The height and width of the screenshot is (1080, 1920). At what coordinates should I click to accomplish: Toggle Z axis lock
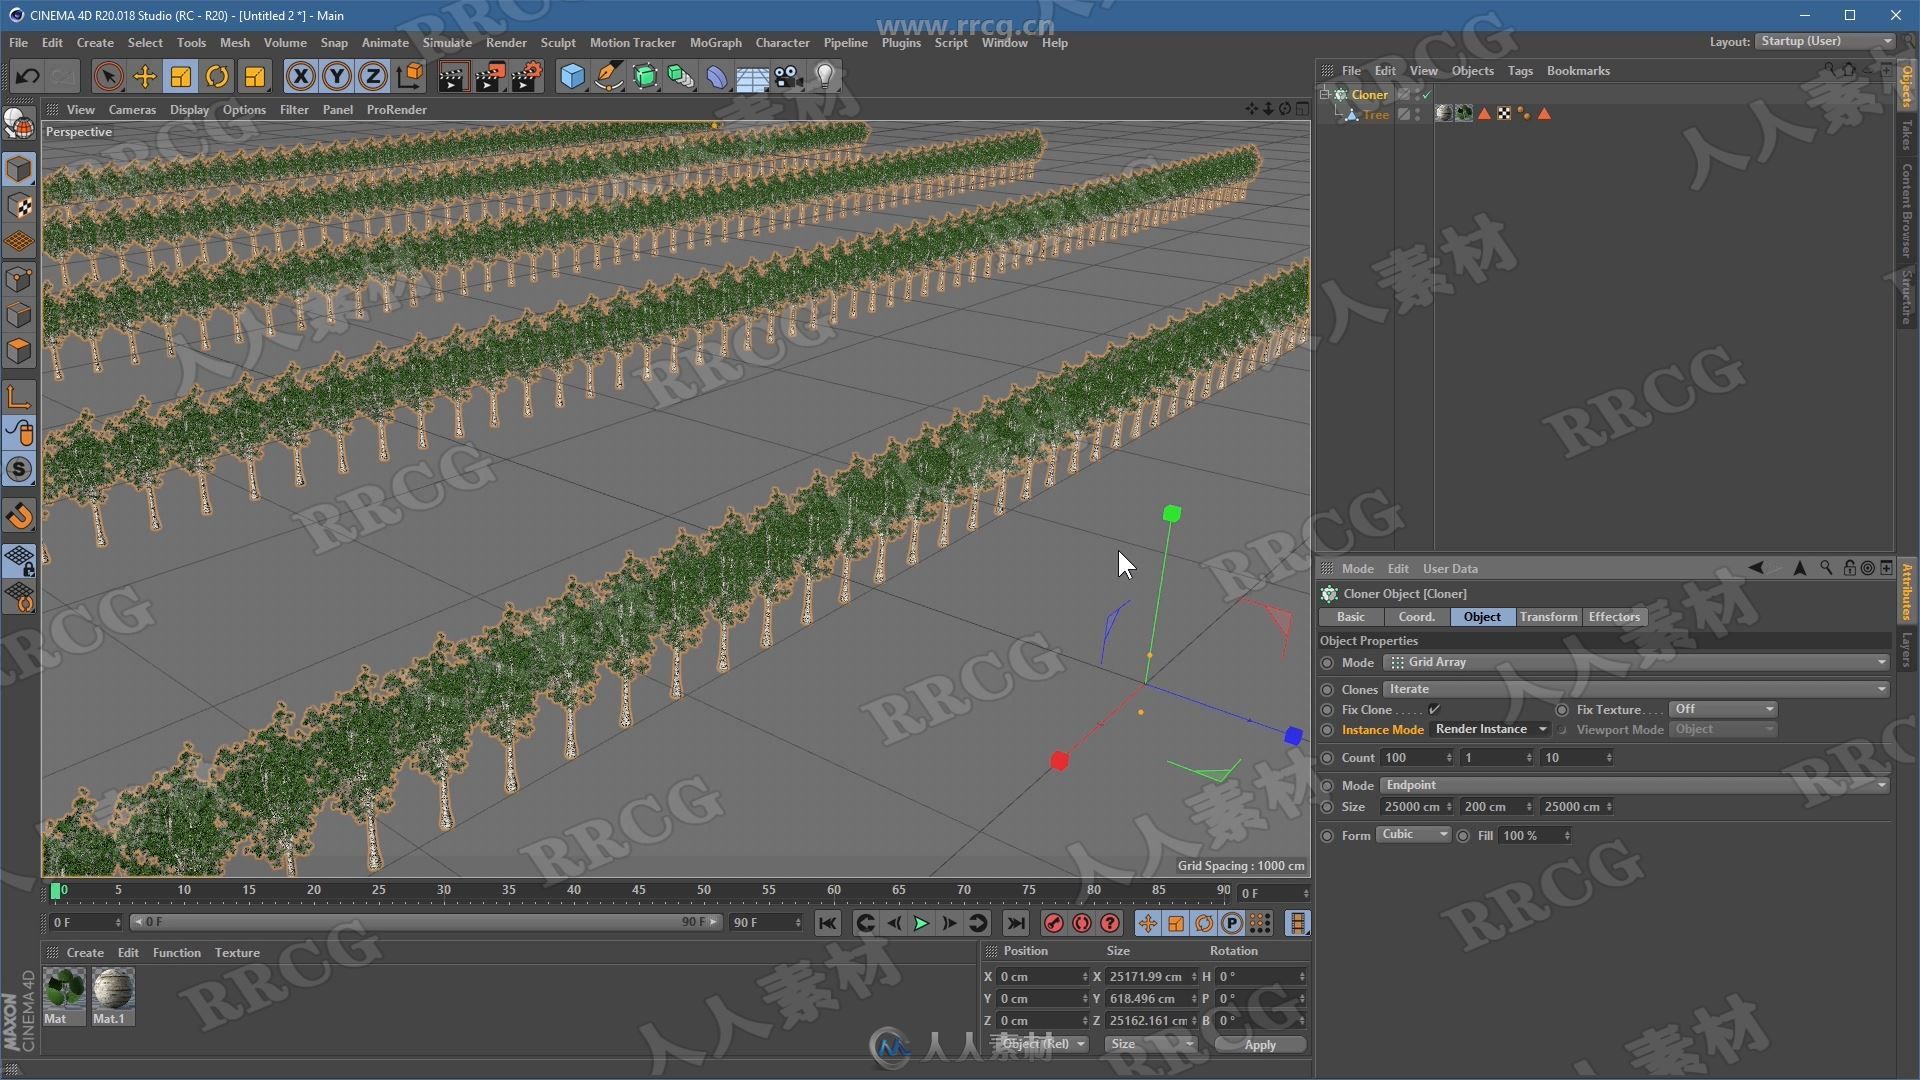point(373,77)
